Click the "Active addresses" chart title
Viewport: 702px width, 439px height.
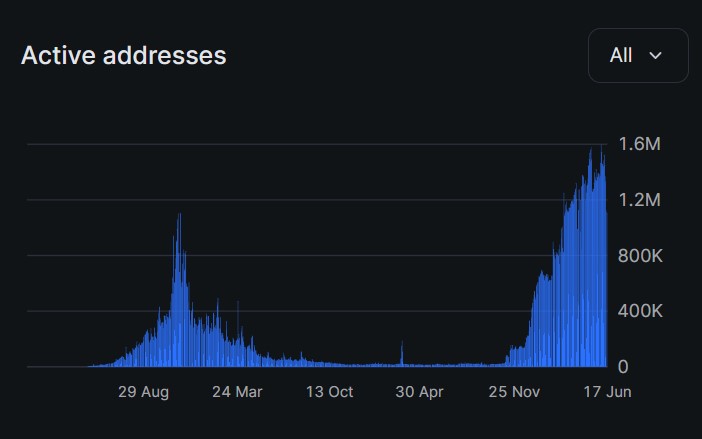[x=124, y=55]
